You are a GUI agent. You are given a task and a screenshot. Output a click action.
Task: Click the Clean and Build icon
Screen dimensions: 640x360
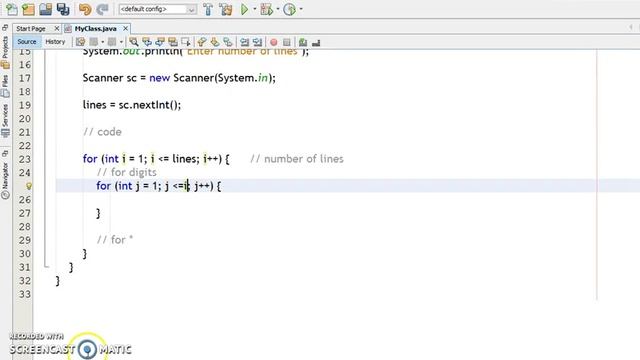226,9
